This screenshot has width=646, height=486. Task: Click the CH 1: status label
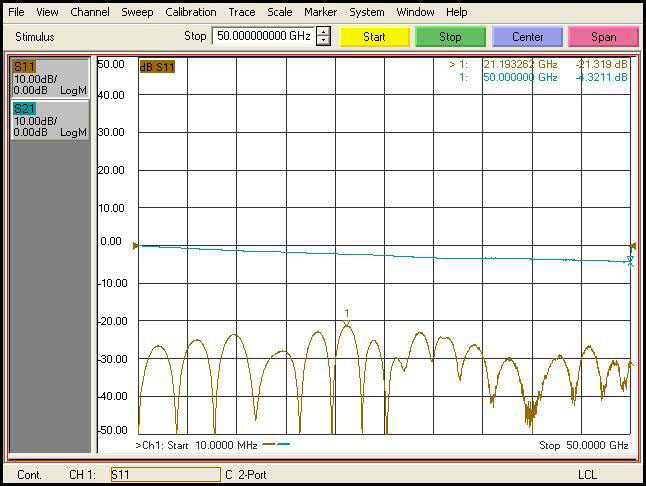[x=82, y=475]
